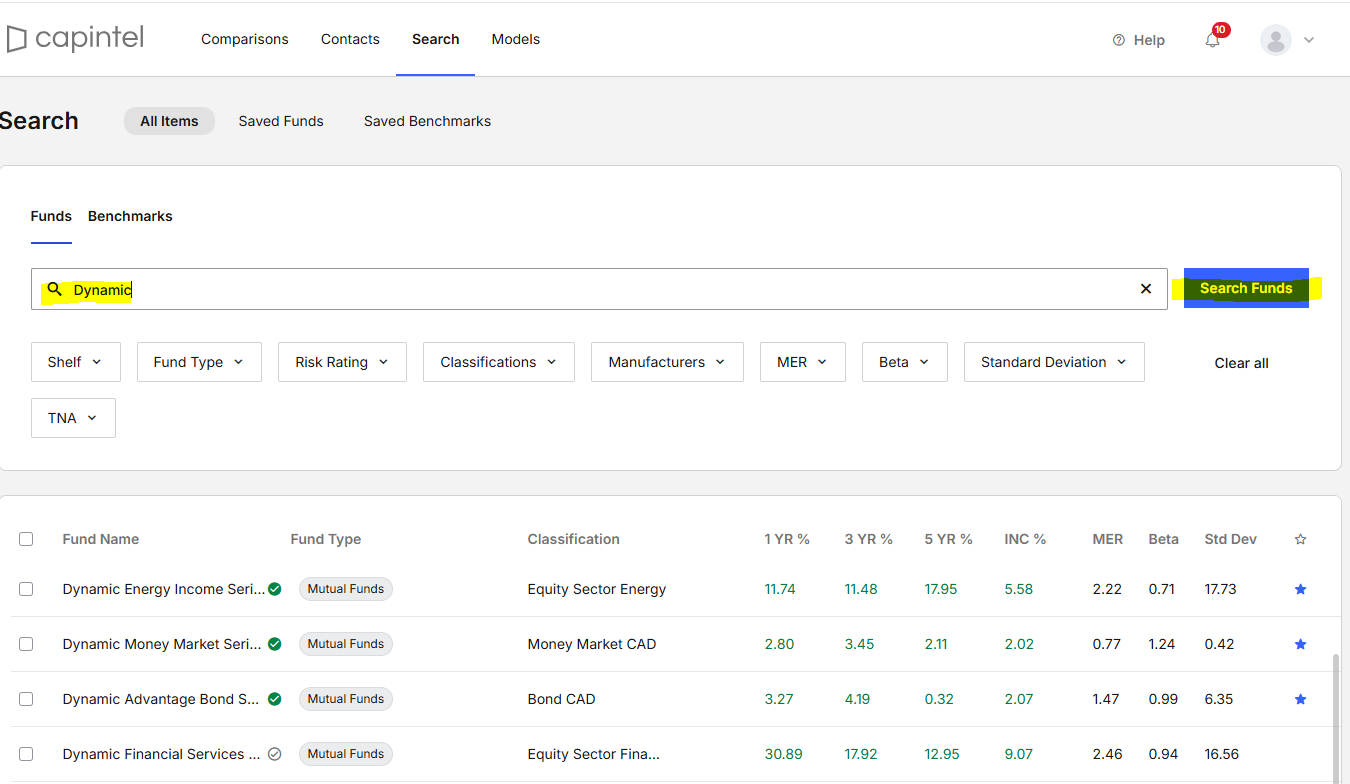The image size is (1350, 784).
Task: Sort by Fund Name column header
Action: pyautogui.click(x=101, y=539)
